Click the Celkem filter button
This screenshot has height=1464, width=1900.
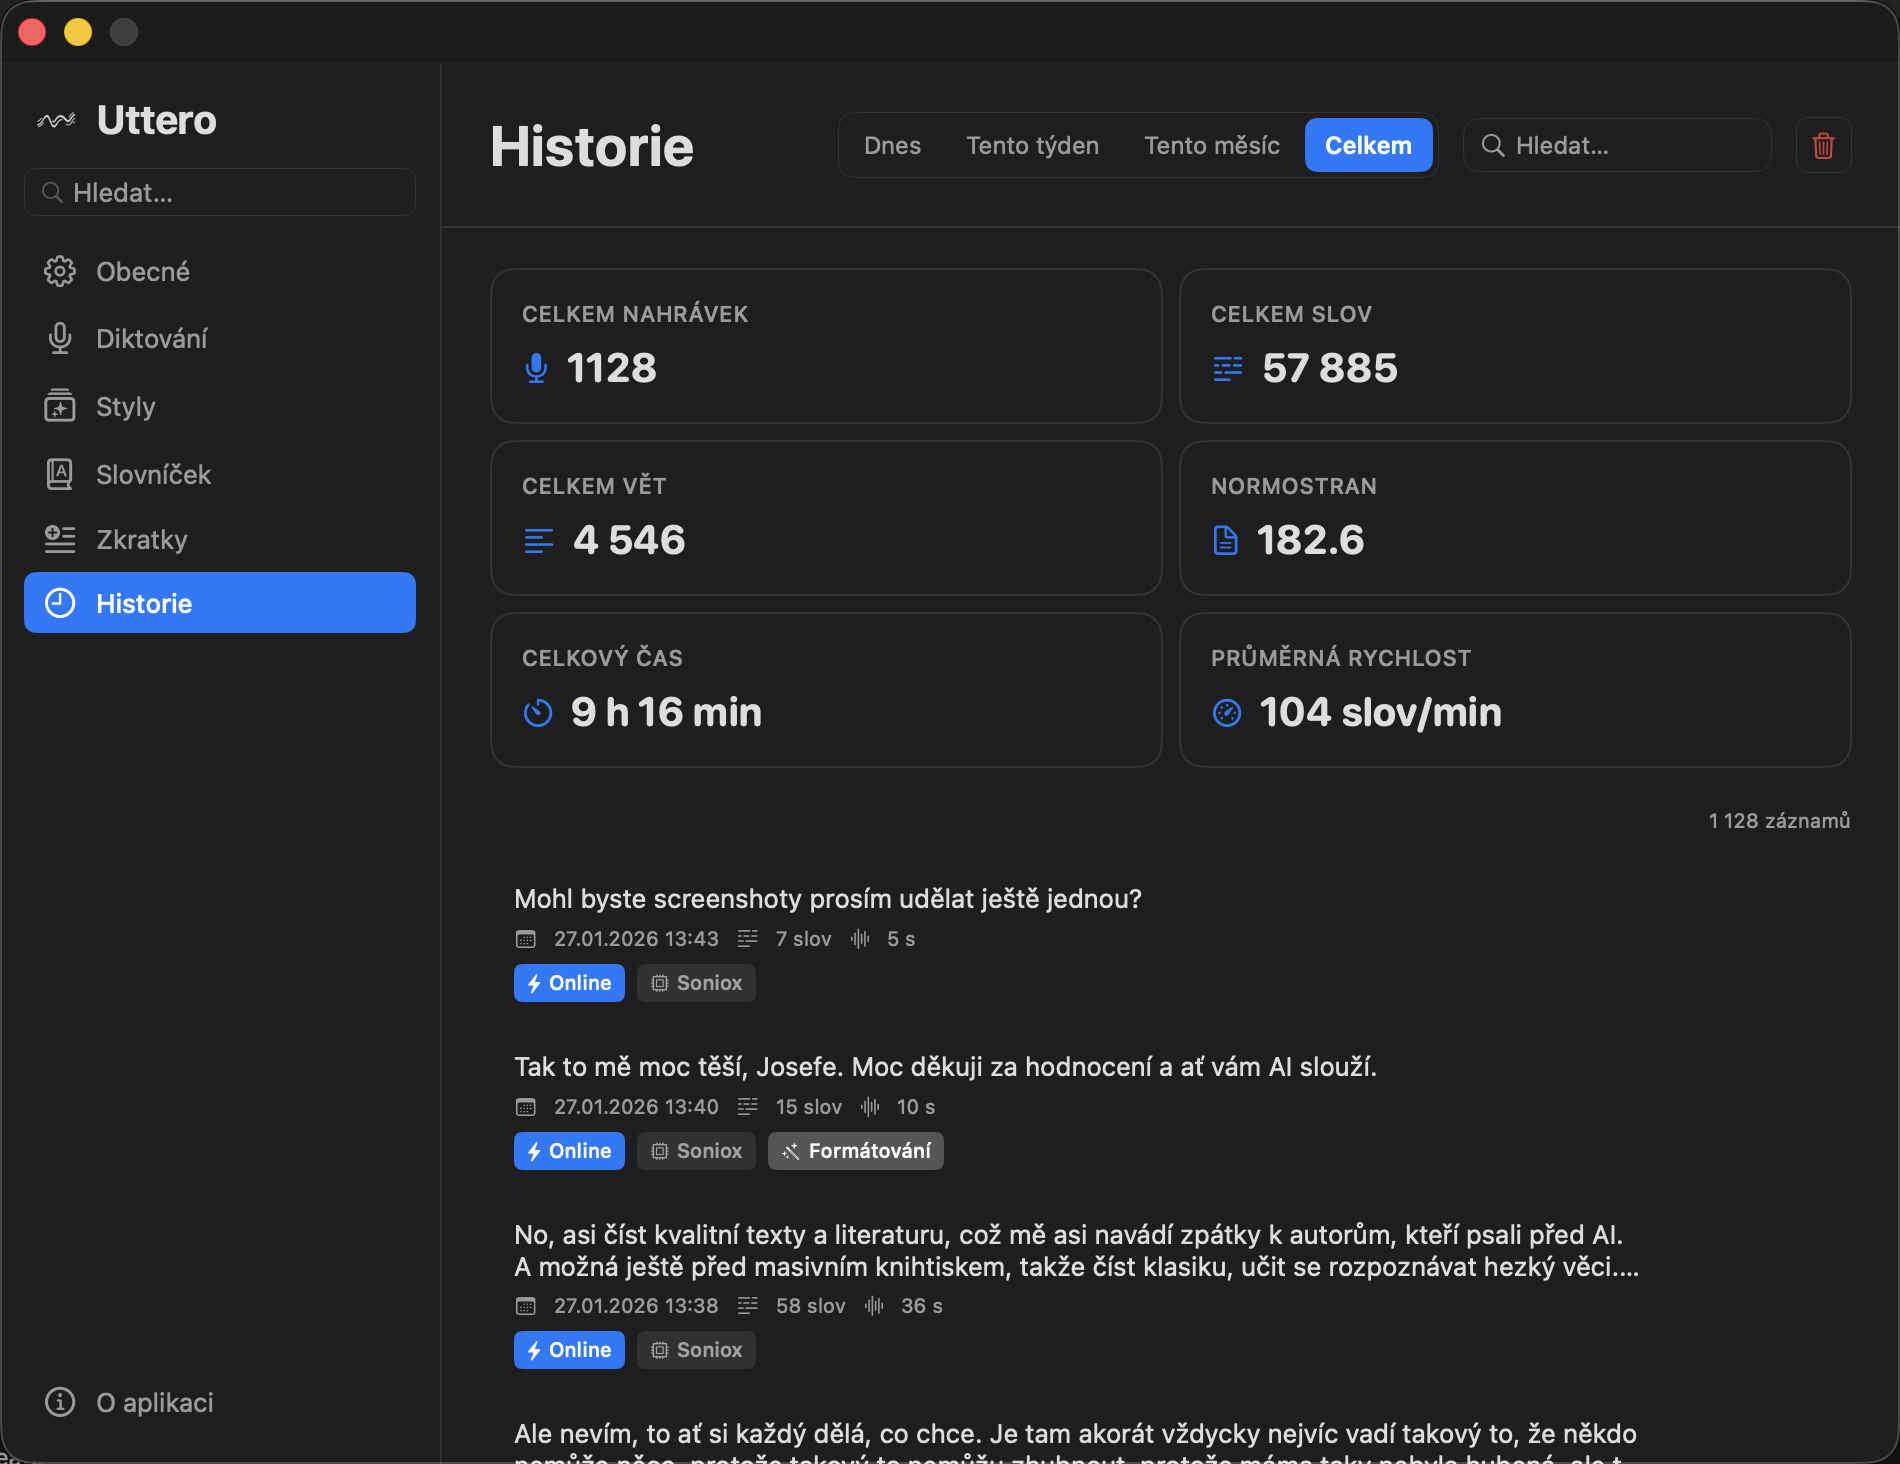(1368, 145)
